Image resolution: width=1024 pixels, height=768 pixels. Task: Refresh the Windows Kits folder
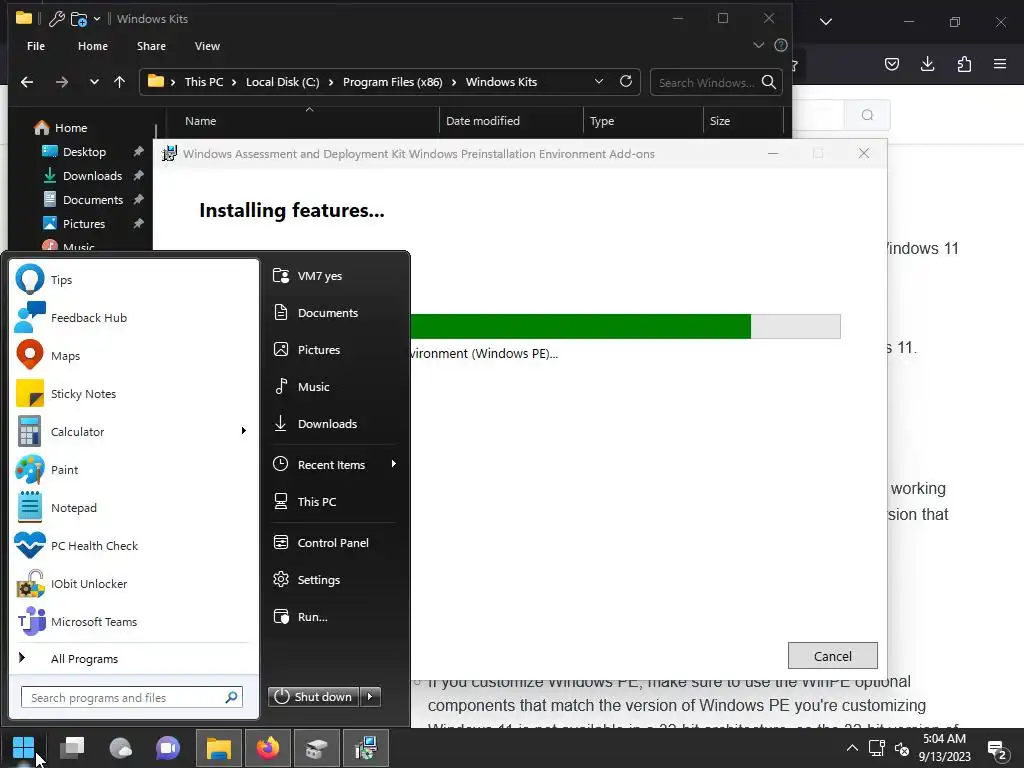click(x=626, y=82)
